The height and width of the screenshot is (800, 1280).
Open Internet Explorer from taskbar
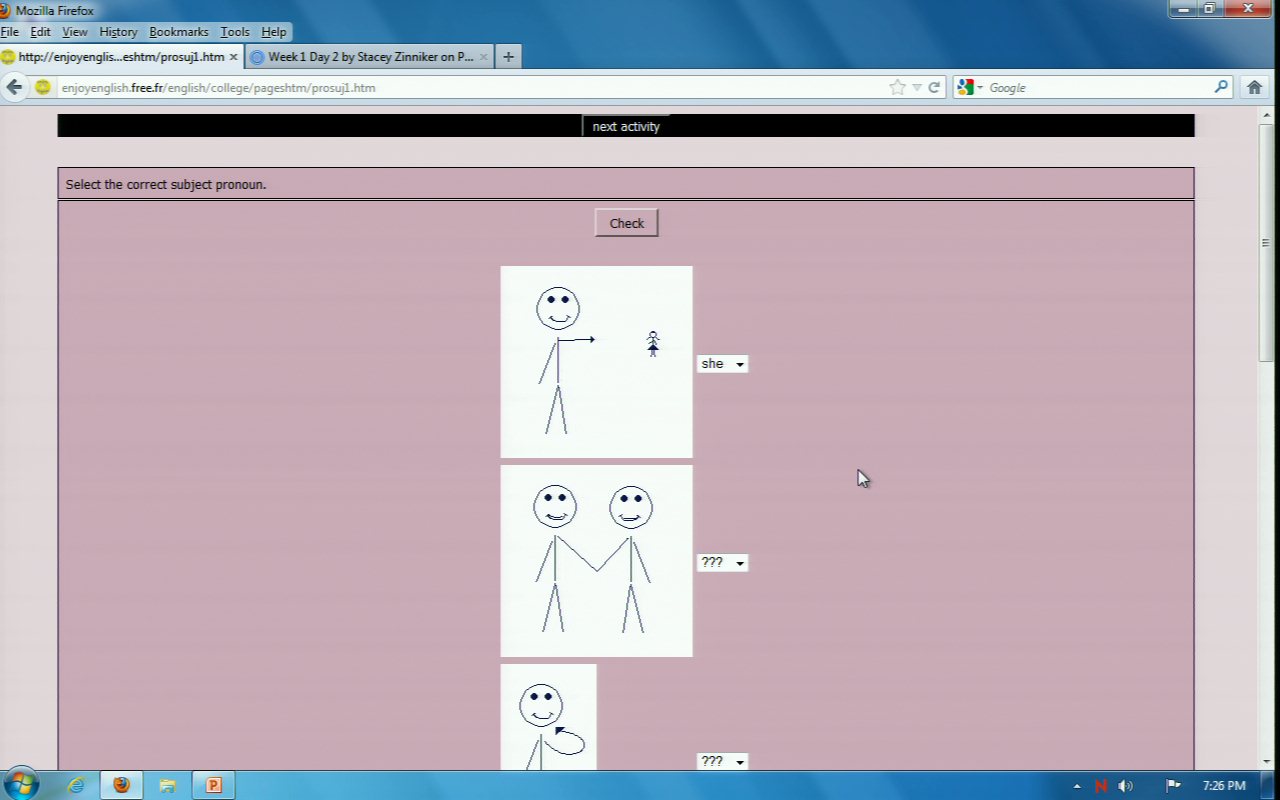(x=76, y=785)
